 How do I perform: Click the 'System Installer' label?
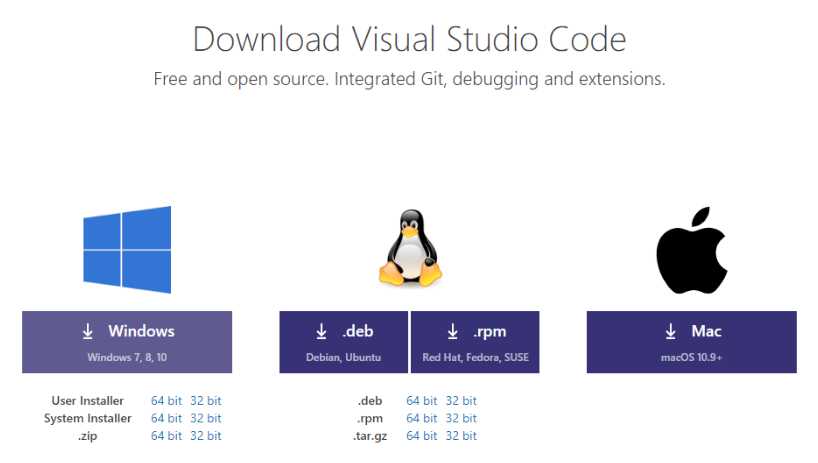(88, 418)
